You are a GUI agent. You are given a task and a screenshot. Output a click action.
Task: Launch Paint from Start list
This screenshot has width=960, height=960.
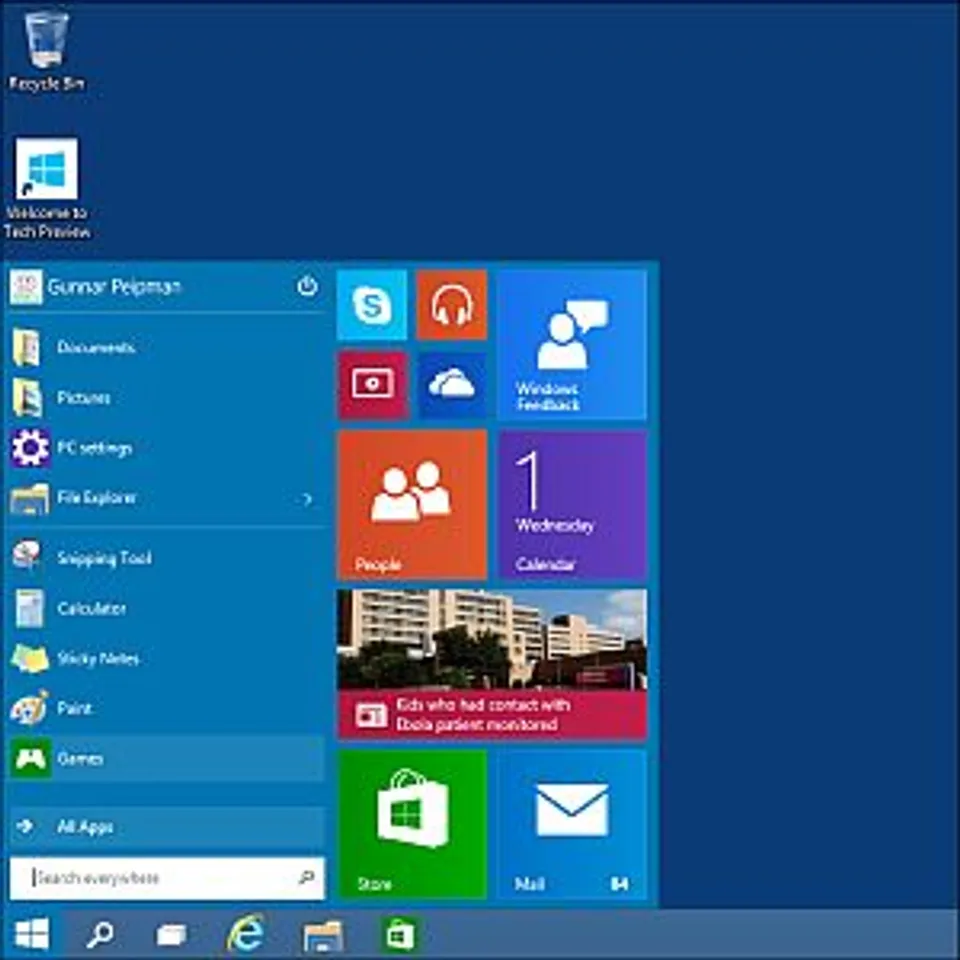click(165, 709)
